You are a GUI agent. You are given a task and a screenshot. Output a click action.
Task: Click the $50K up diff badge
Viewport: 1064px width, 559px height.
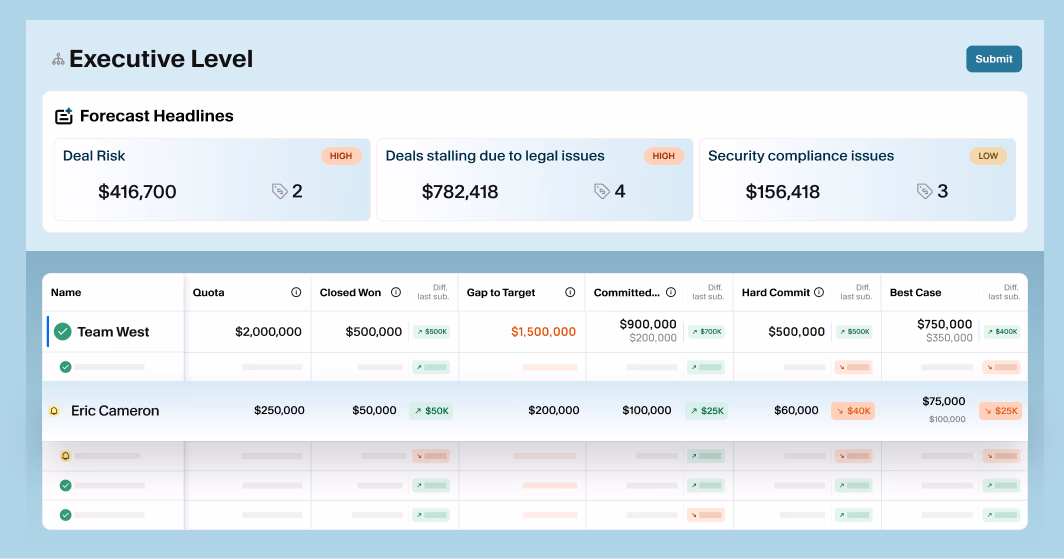432,410
